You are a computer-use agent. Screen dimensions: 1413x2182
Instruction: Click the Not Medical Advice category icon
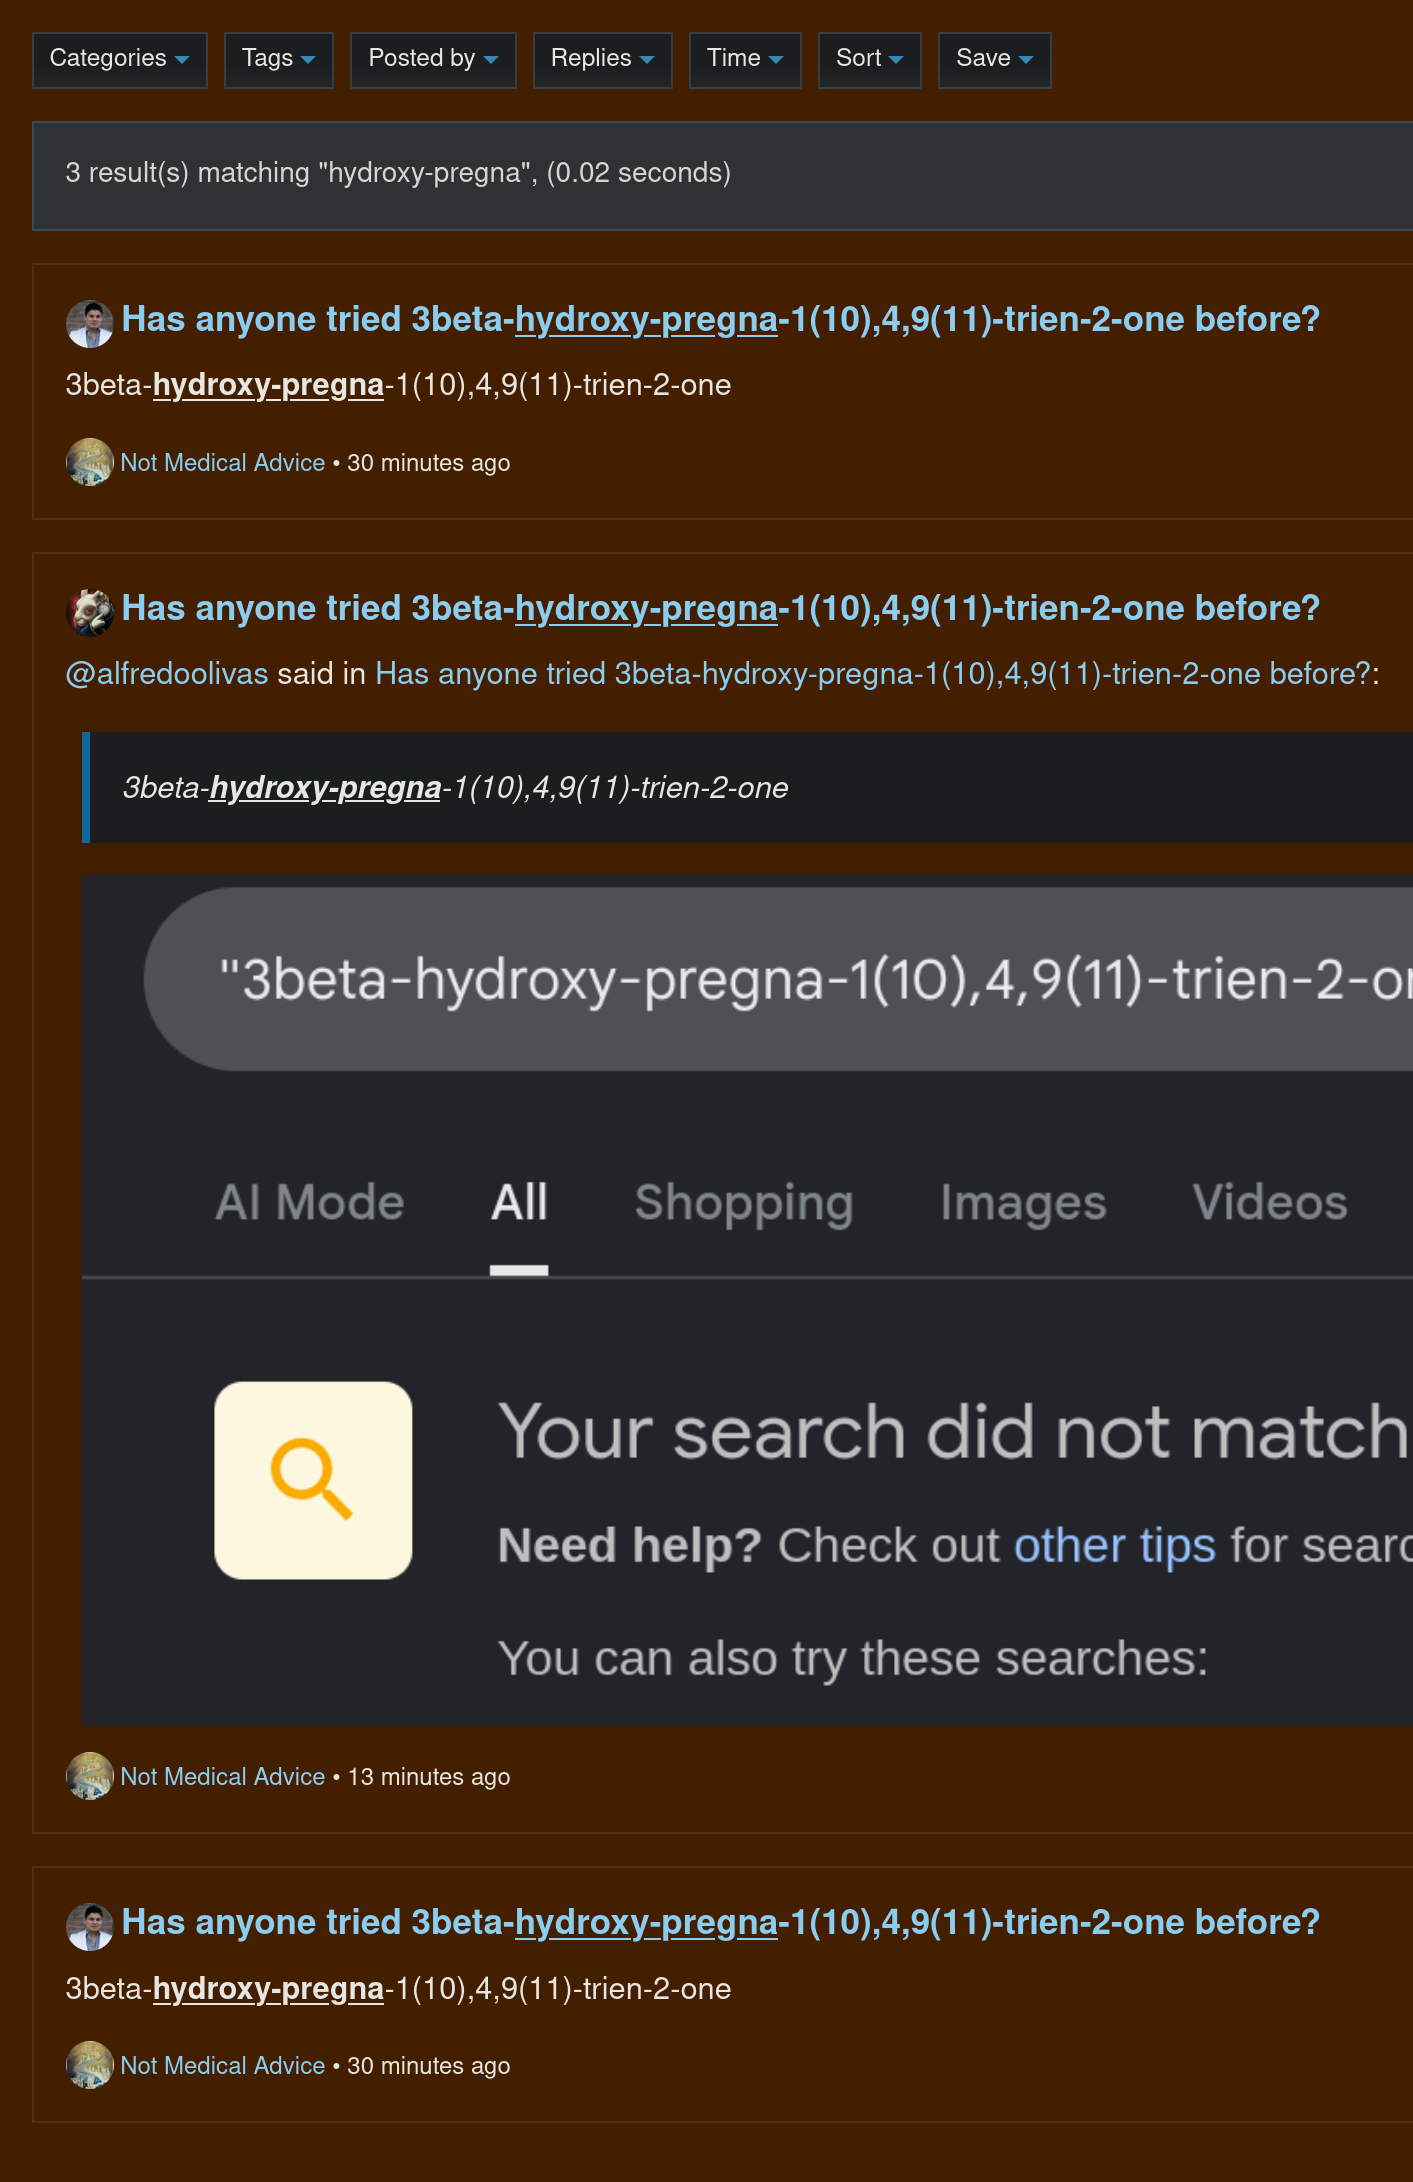point(90,462)
